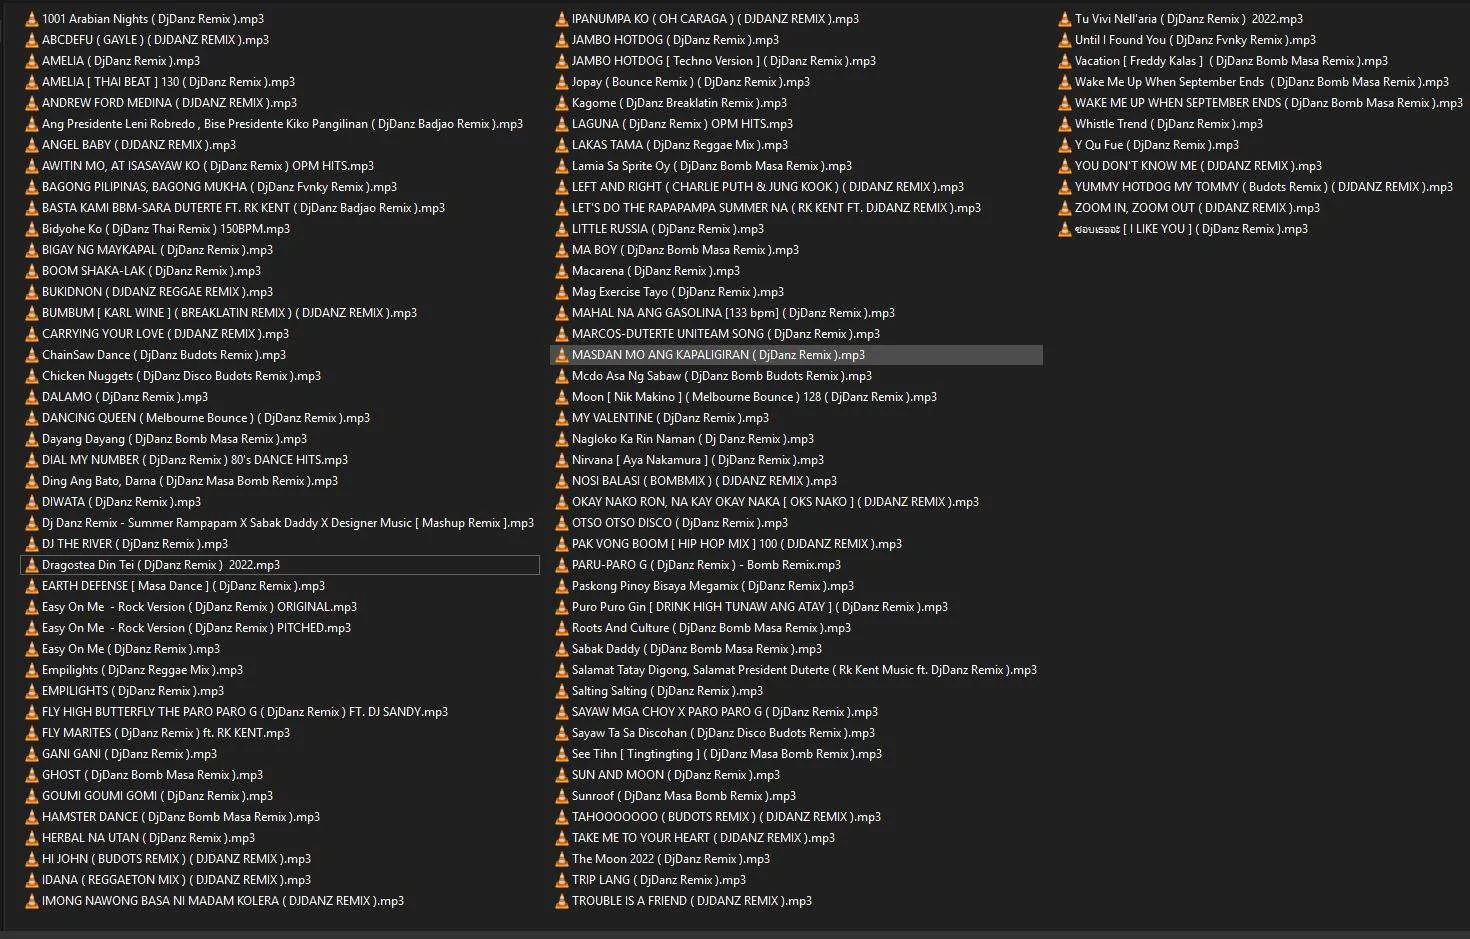Click VLC icon for DIWATA file
Screen dimensions: 1470x939
point(32,502)
